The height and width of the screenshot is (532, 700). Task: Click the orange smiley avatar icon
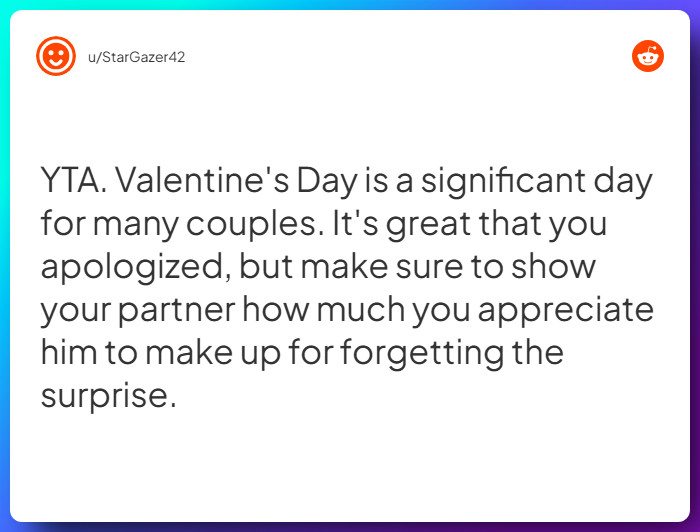(56, 56)
